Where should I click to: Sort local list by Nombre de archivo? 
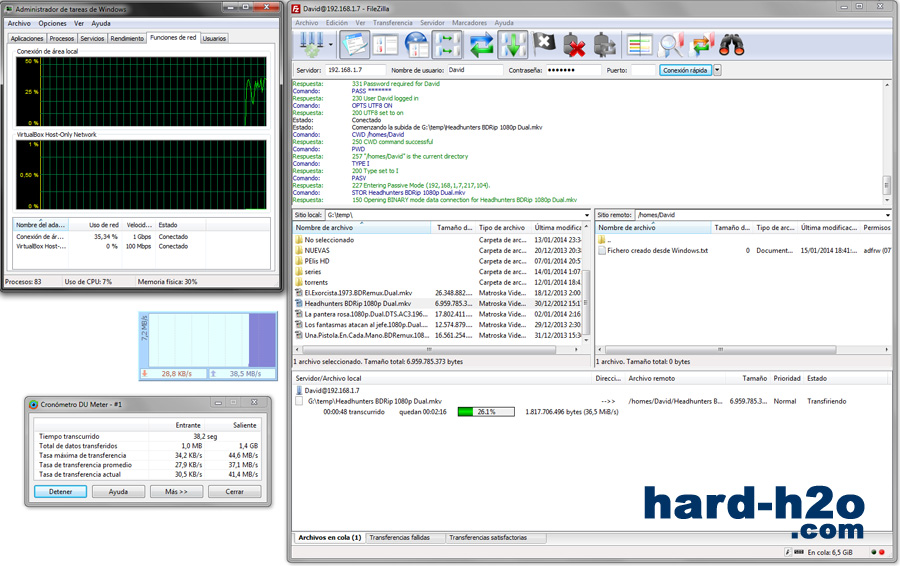click(362, 228)
